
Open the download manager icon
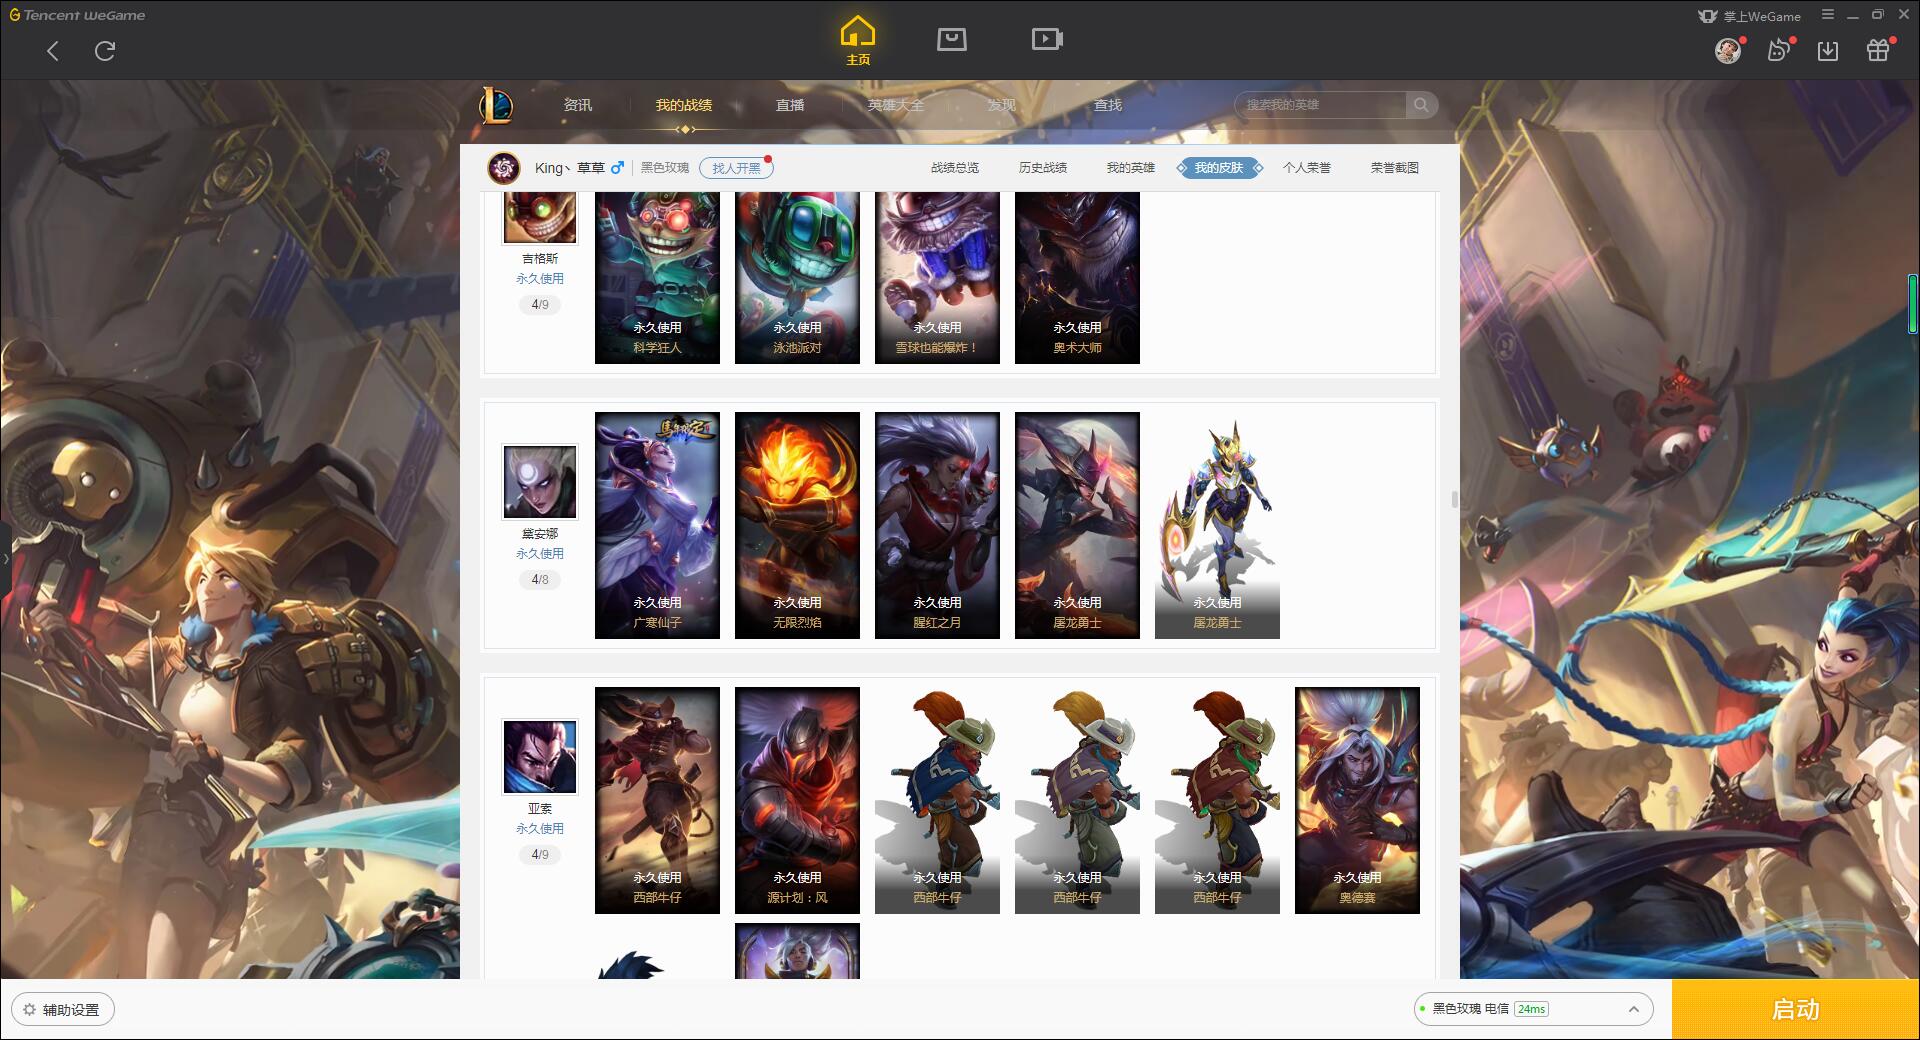click(1828, 51)
